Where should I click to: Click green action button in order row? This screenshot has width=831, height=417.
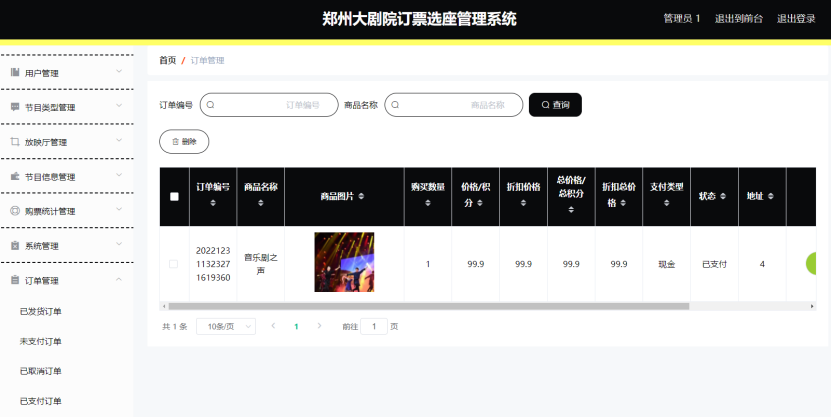click(x=811, y=264)
